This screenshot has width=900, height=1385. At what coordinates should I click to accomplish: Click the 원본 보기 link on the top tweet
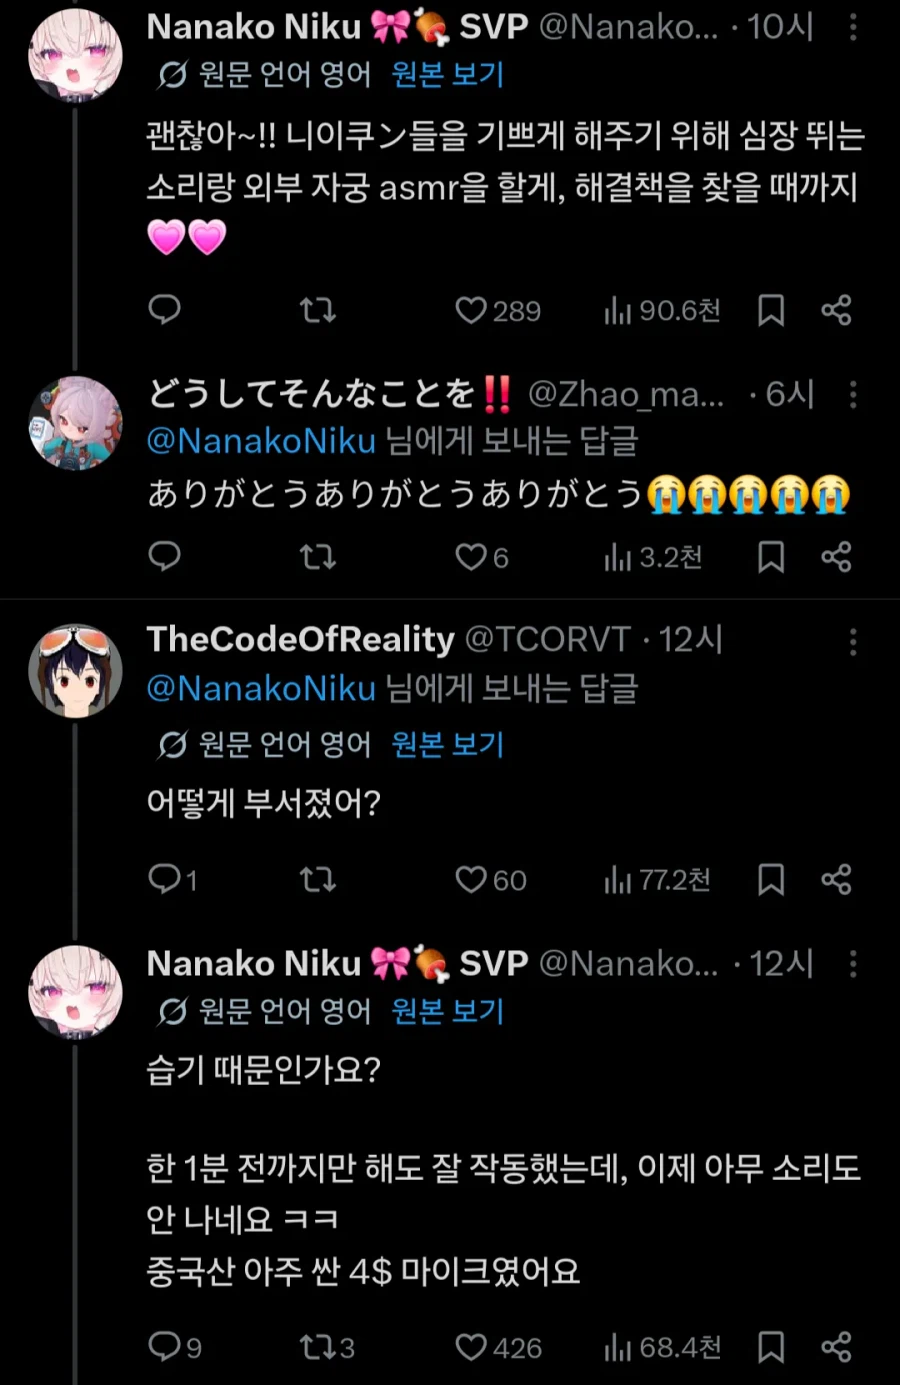446,74
